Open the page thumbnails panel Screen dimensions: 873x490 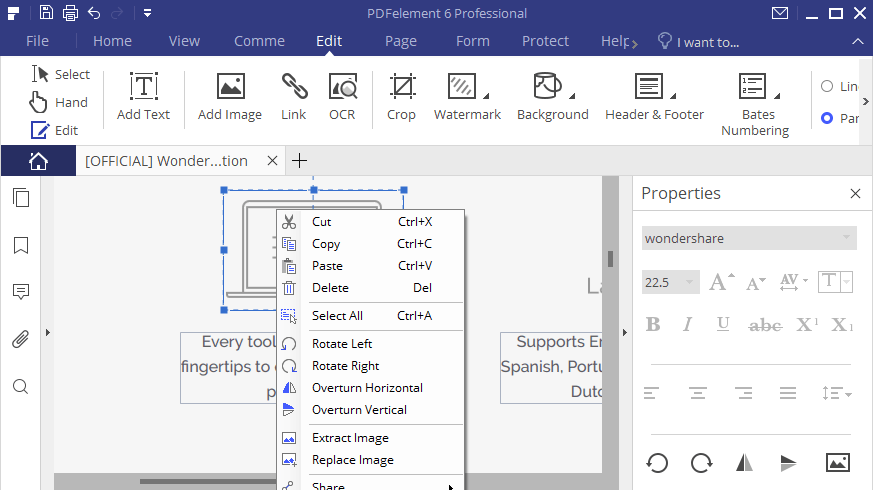click(x=21, y=198)
